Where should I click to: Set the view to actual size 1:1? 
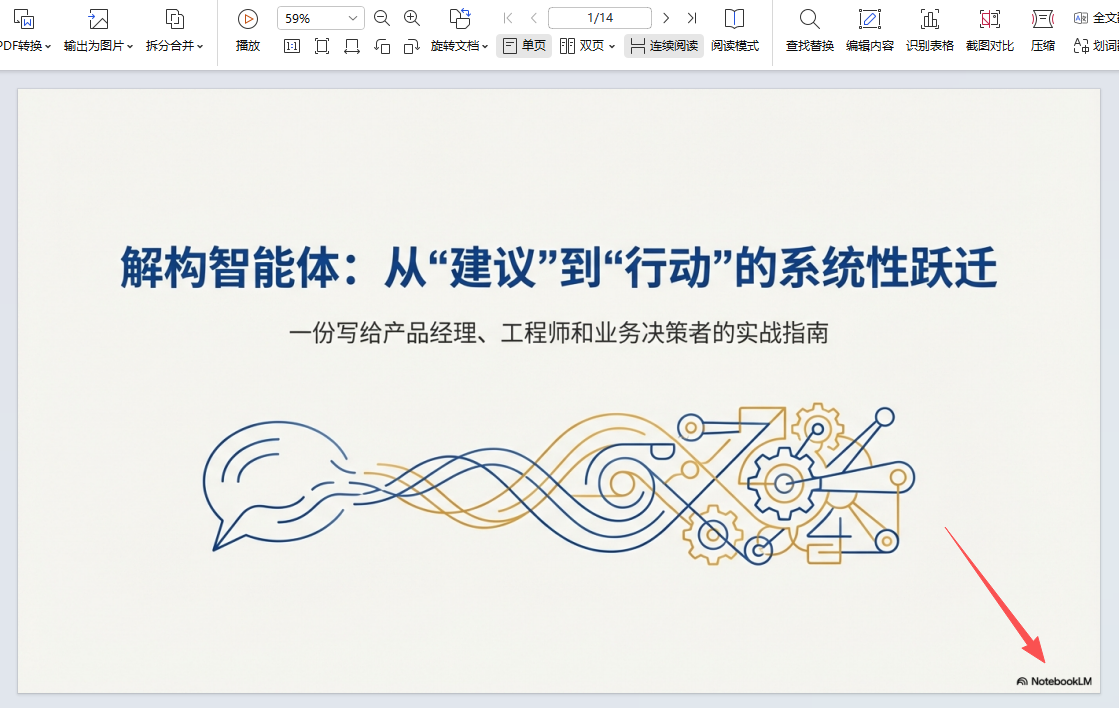[x=292, y=46]
